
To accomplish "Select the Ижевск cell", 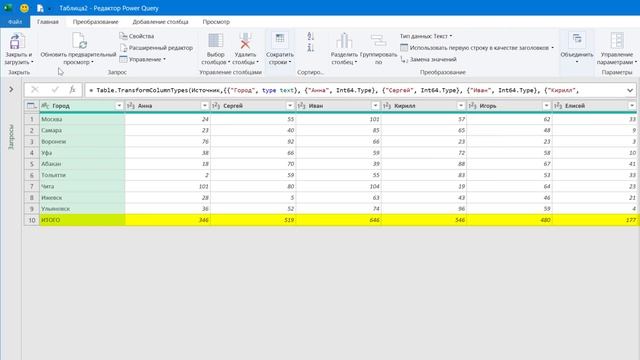I will [x=82, y=198].
